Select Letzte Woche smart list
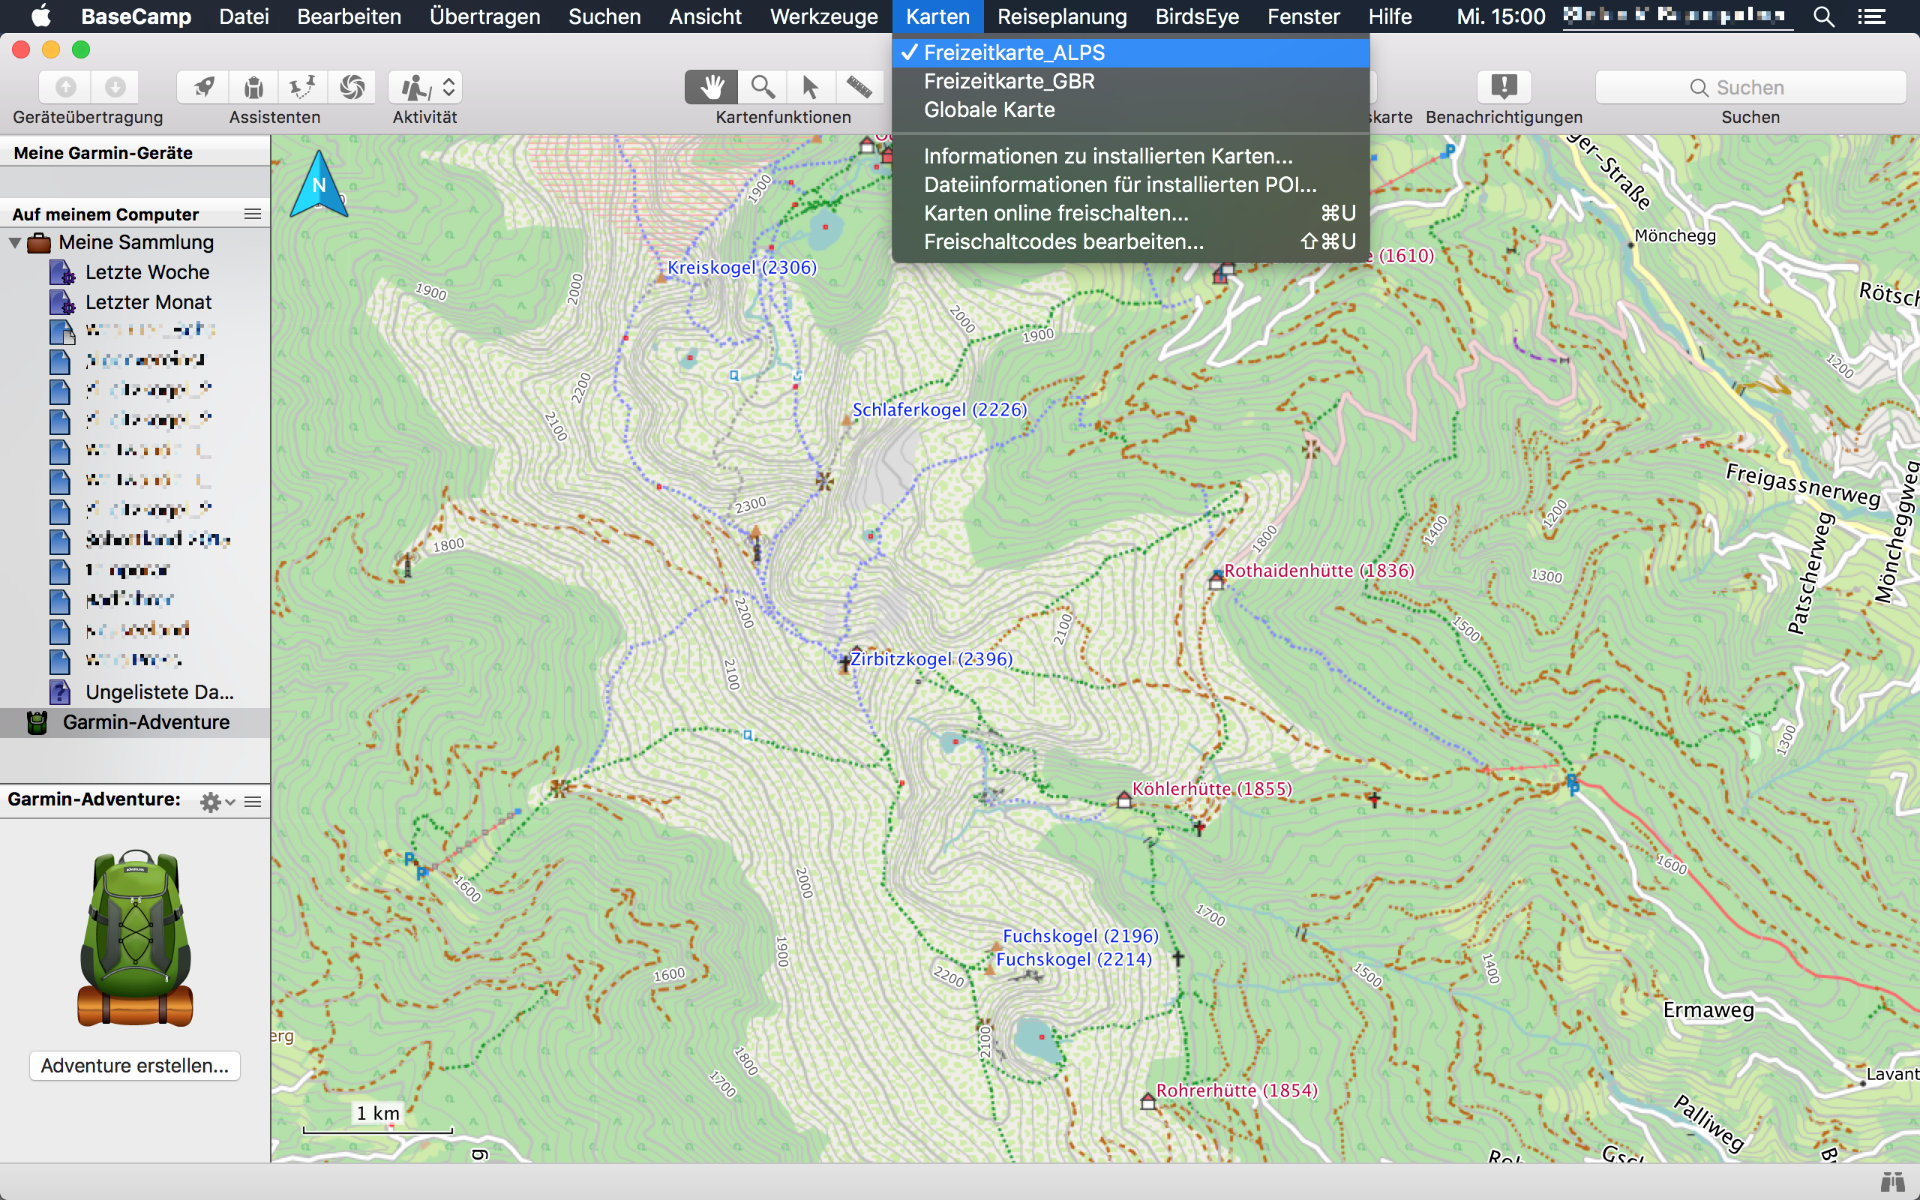1920x1200 pixels. (147, 272)
